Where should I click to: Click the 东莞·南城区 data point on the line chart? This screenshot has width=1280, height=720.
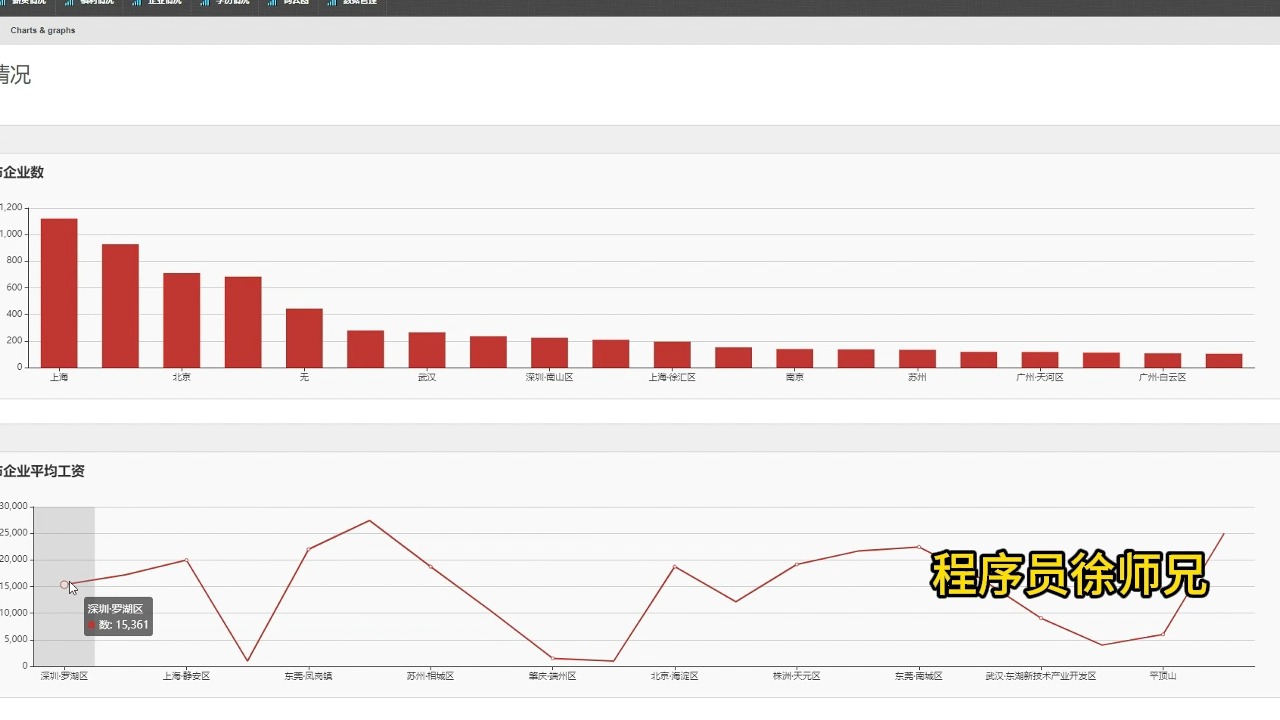pyautogui.click(x=919, y=547)
